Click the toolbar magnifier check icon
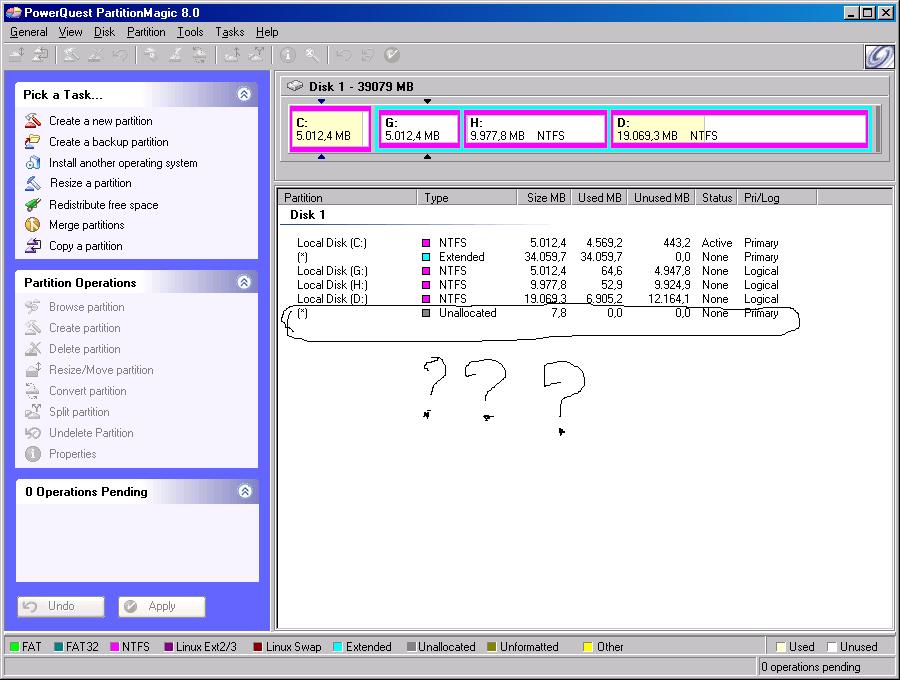Image resolution: width=900 pixels, height=680 pixels. (312, 55)
